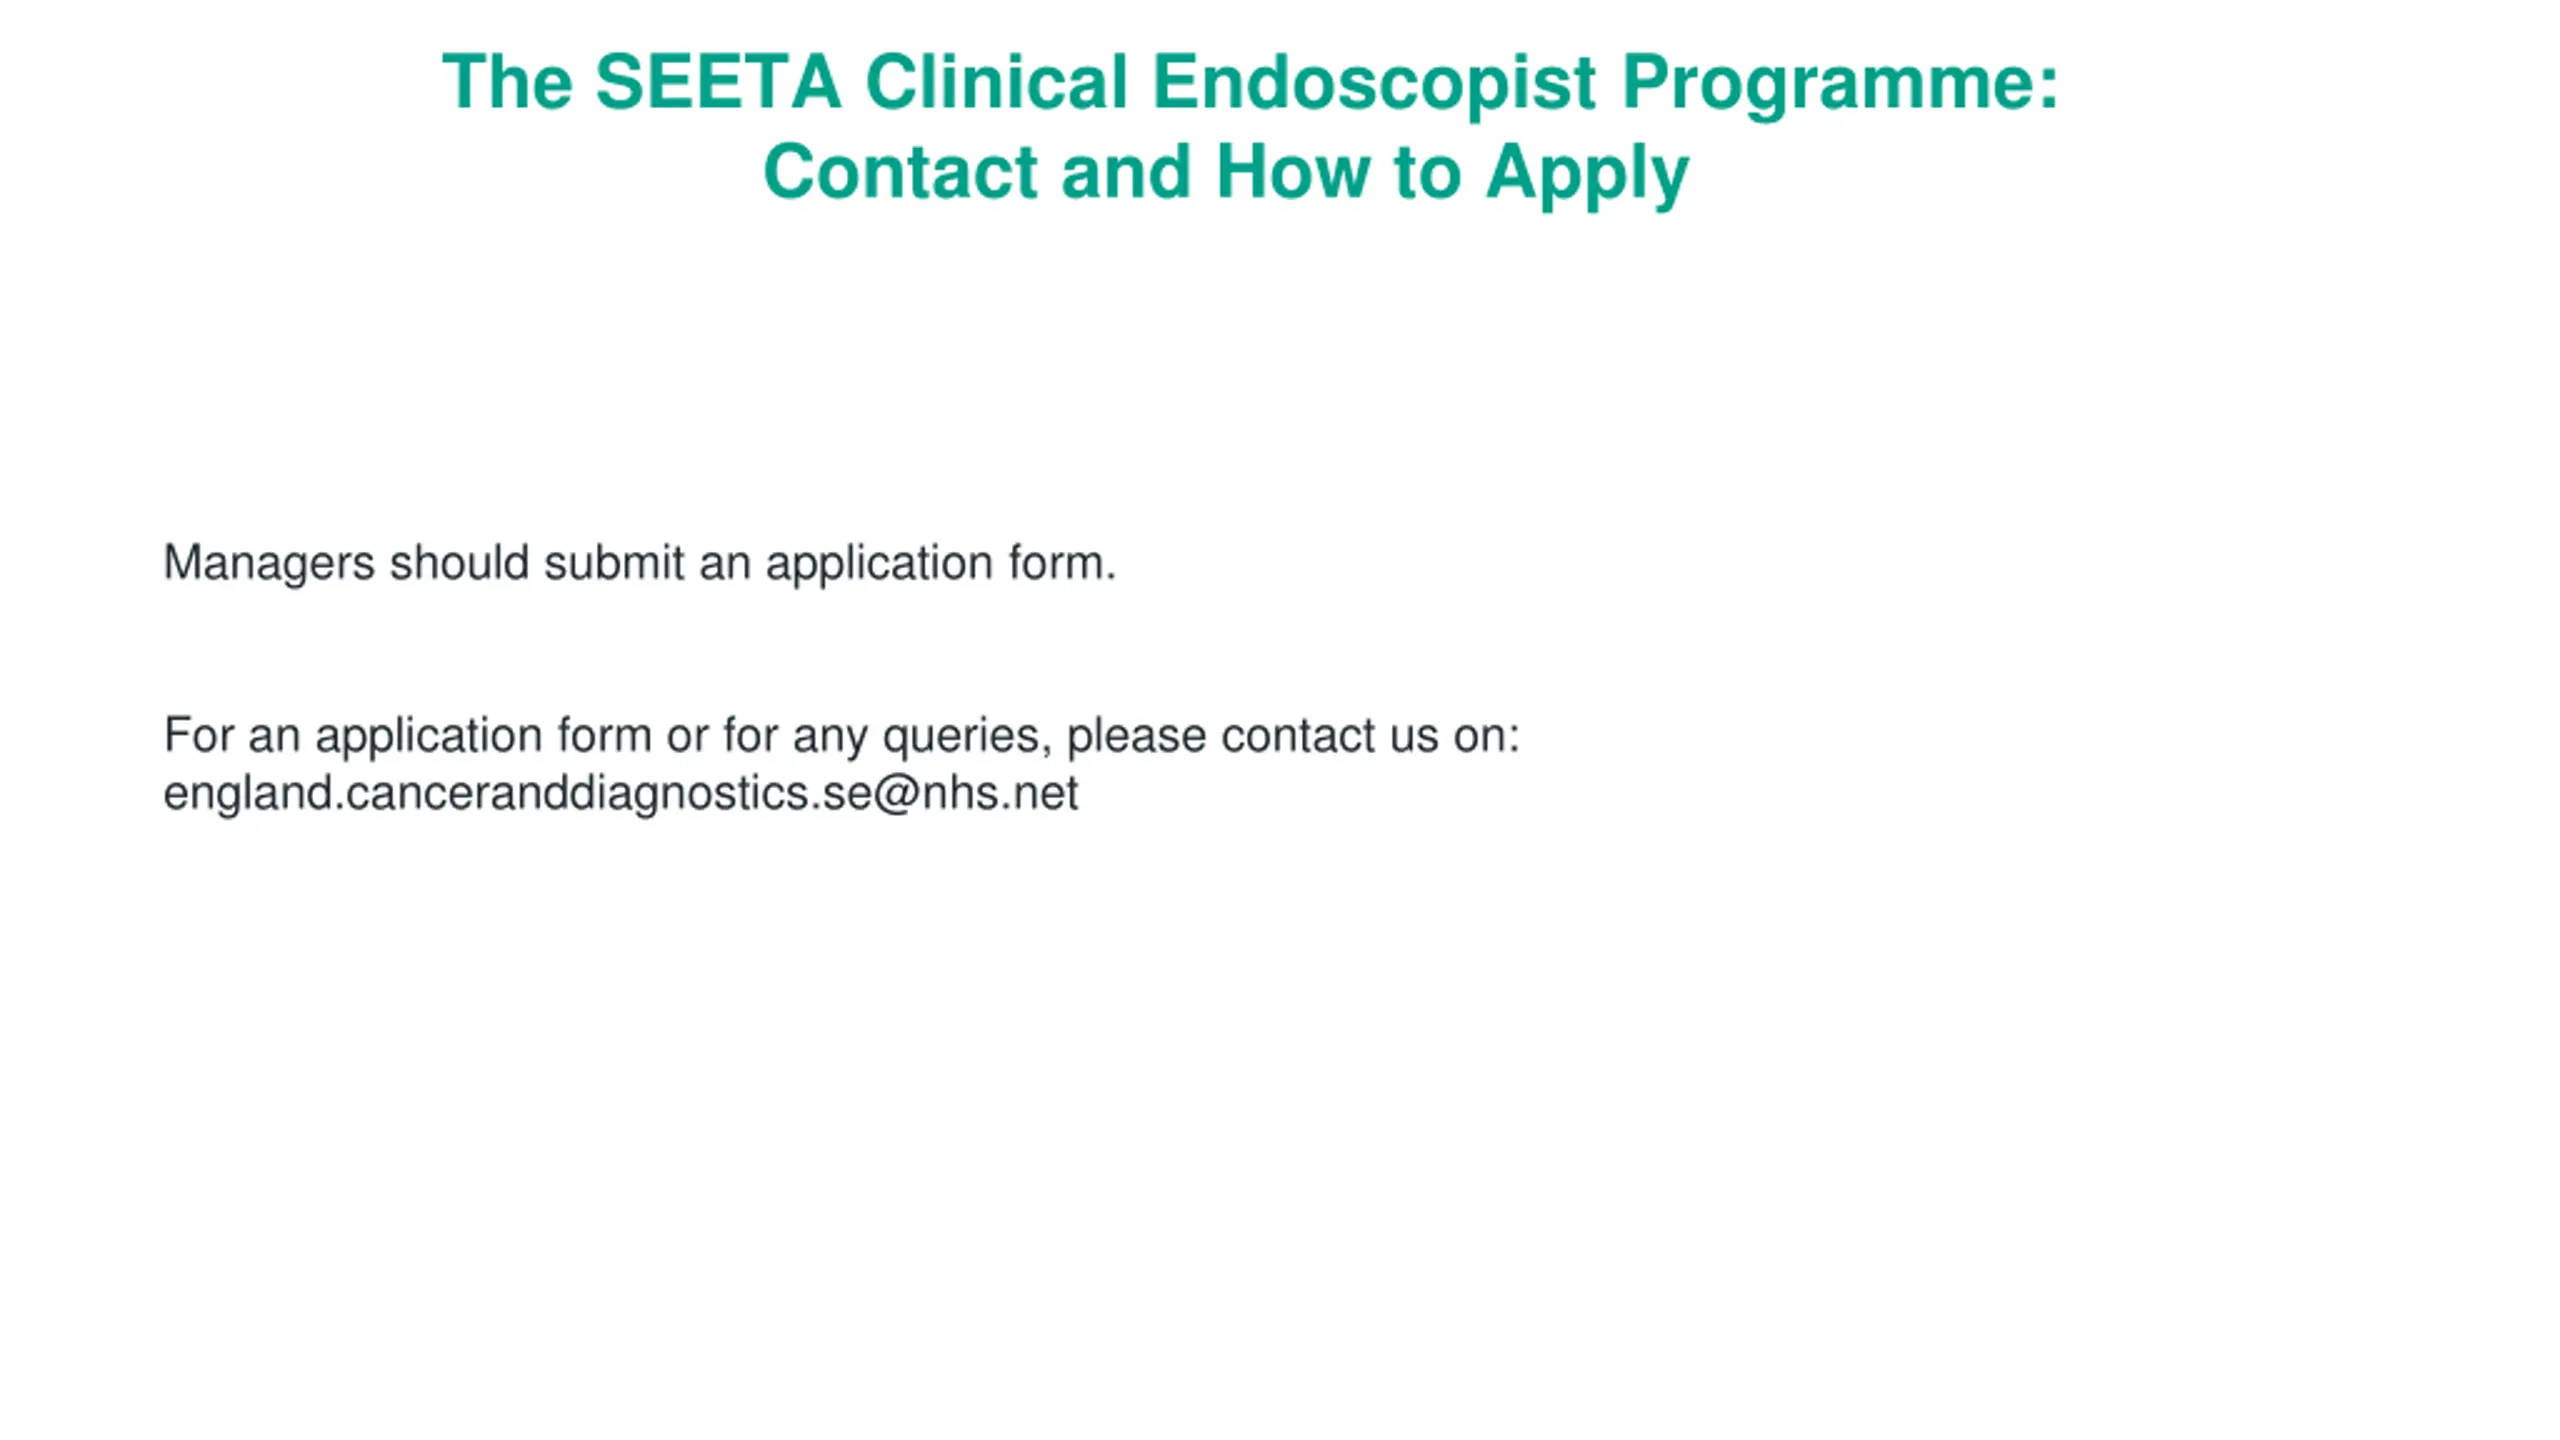Select the word Clinical in the heading
Screen dimensions: 2560x1440
click(x=996, y=82)
